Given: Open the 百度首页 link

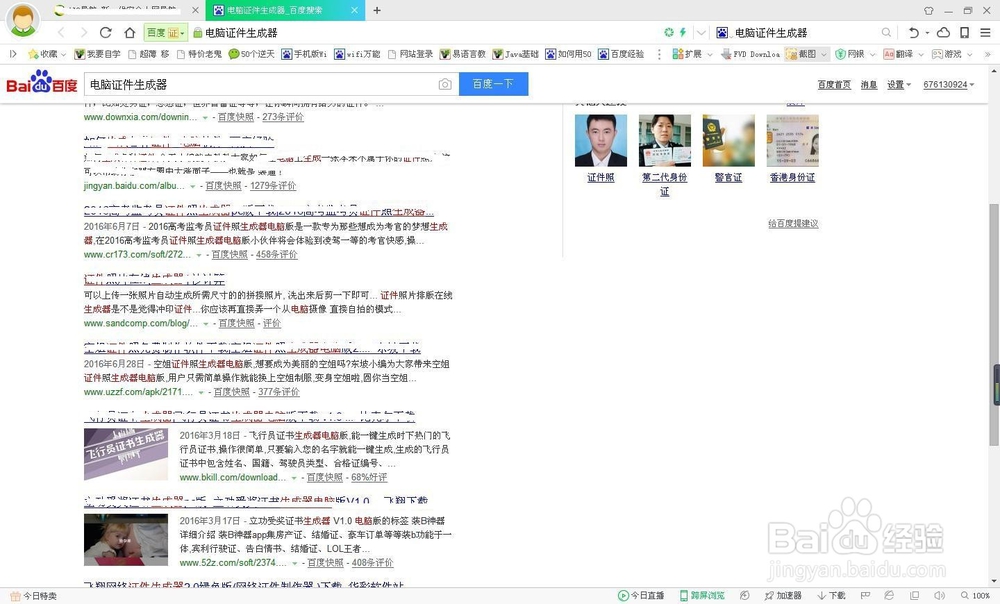Looking at the screenshot, I should pos(834,84).
